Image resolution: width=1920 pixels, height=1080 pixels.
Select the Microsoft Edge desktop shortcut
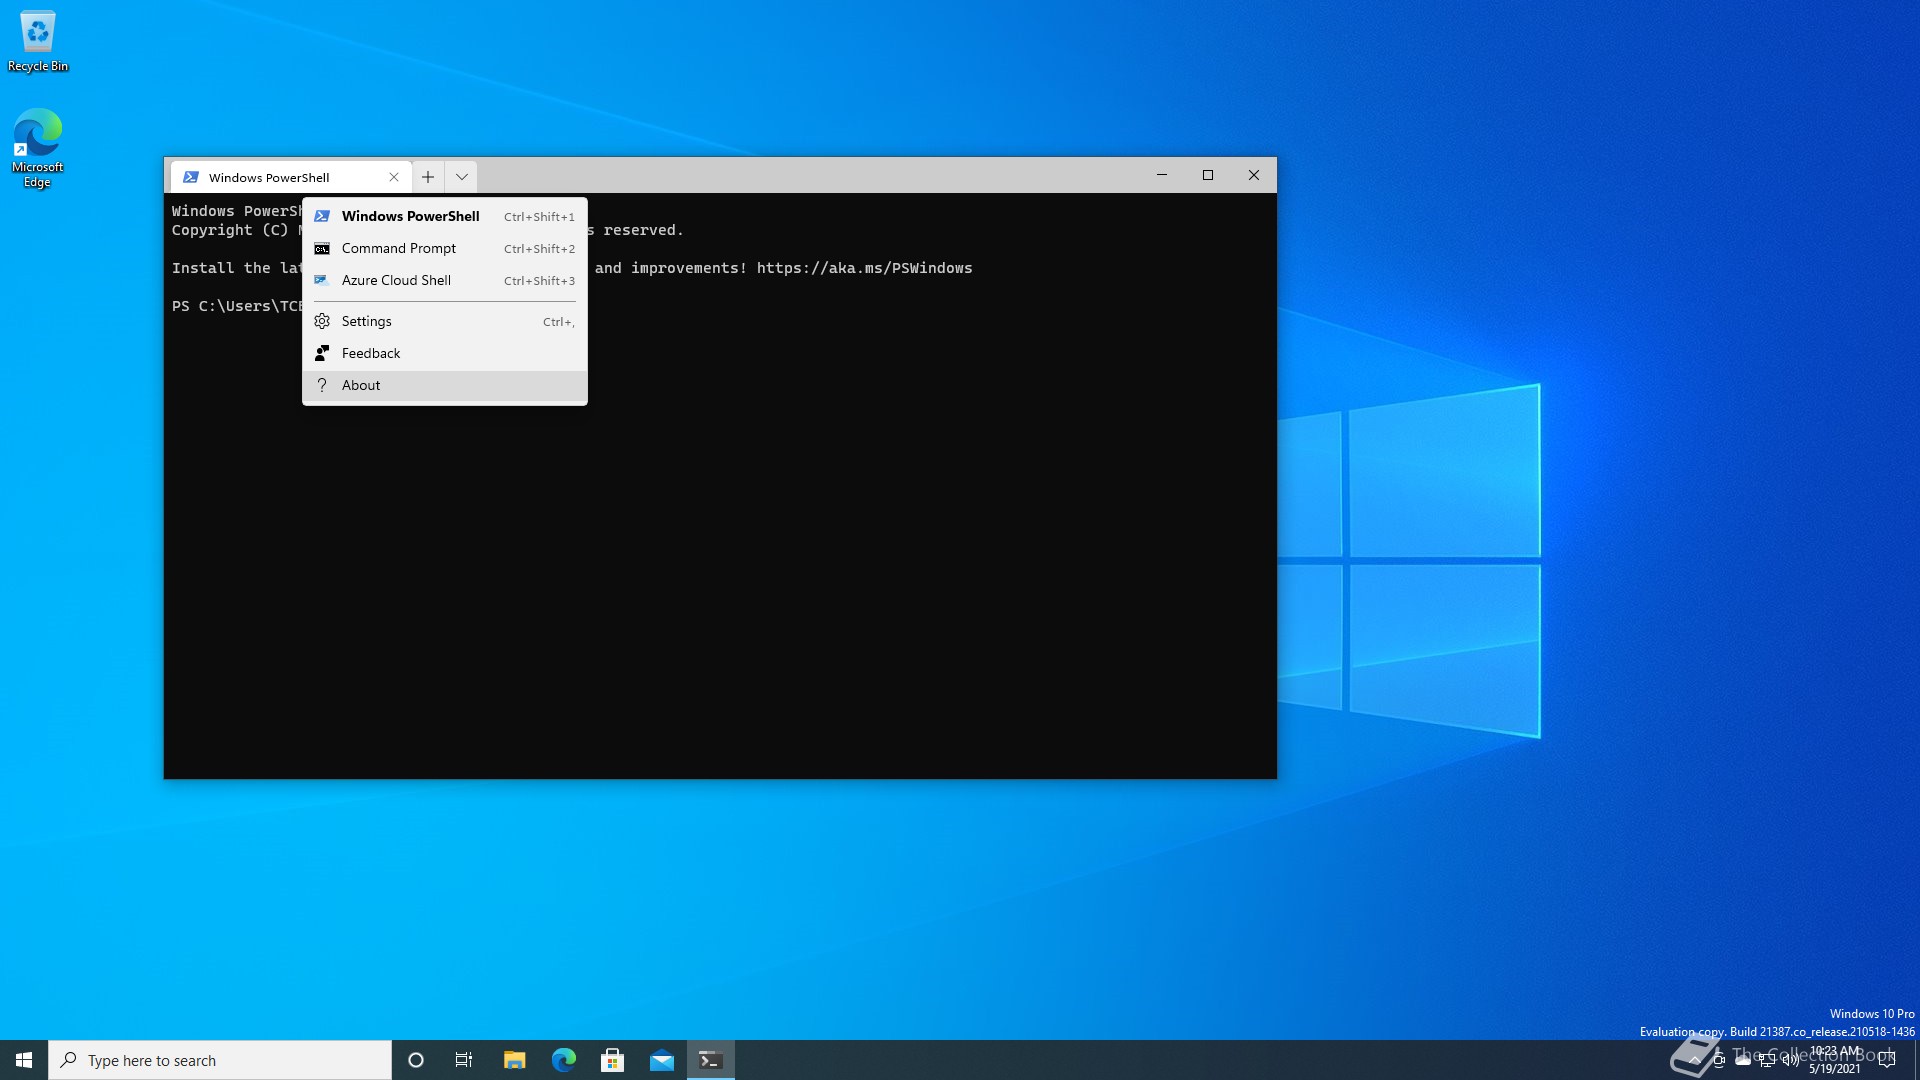(x=38, y=148)
